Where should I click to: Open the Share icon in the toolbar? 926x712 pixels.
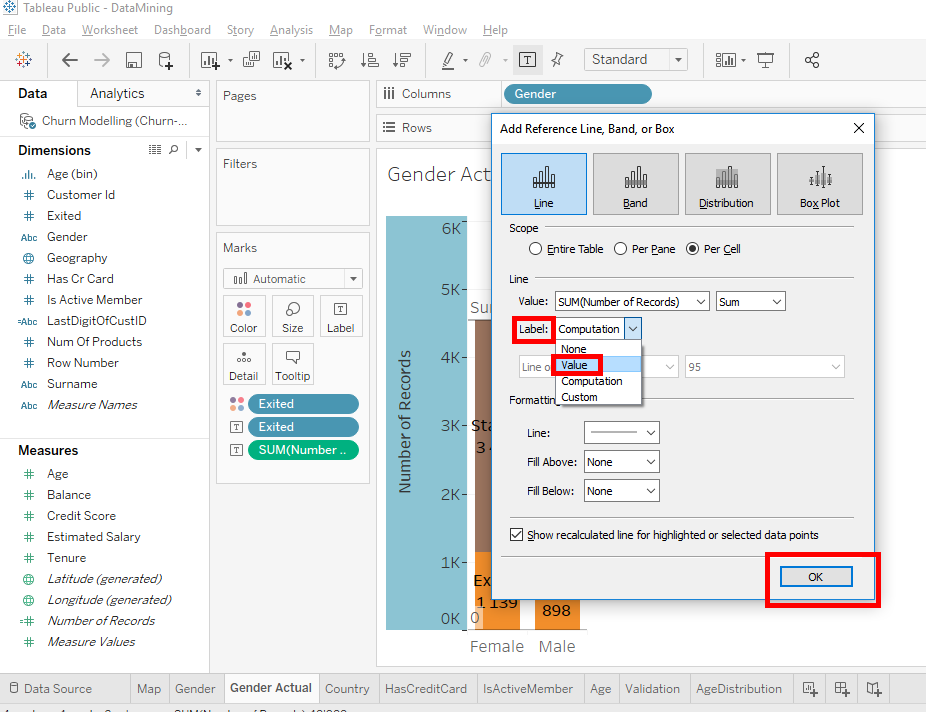tap(812, 60)
